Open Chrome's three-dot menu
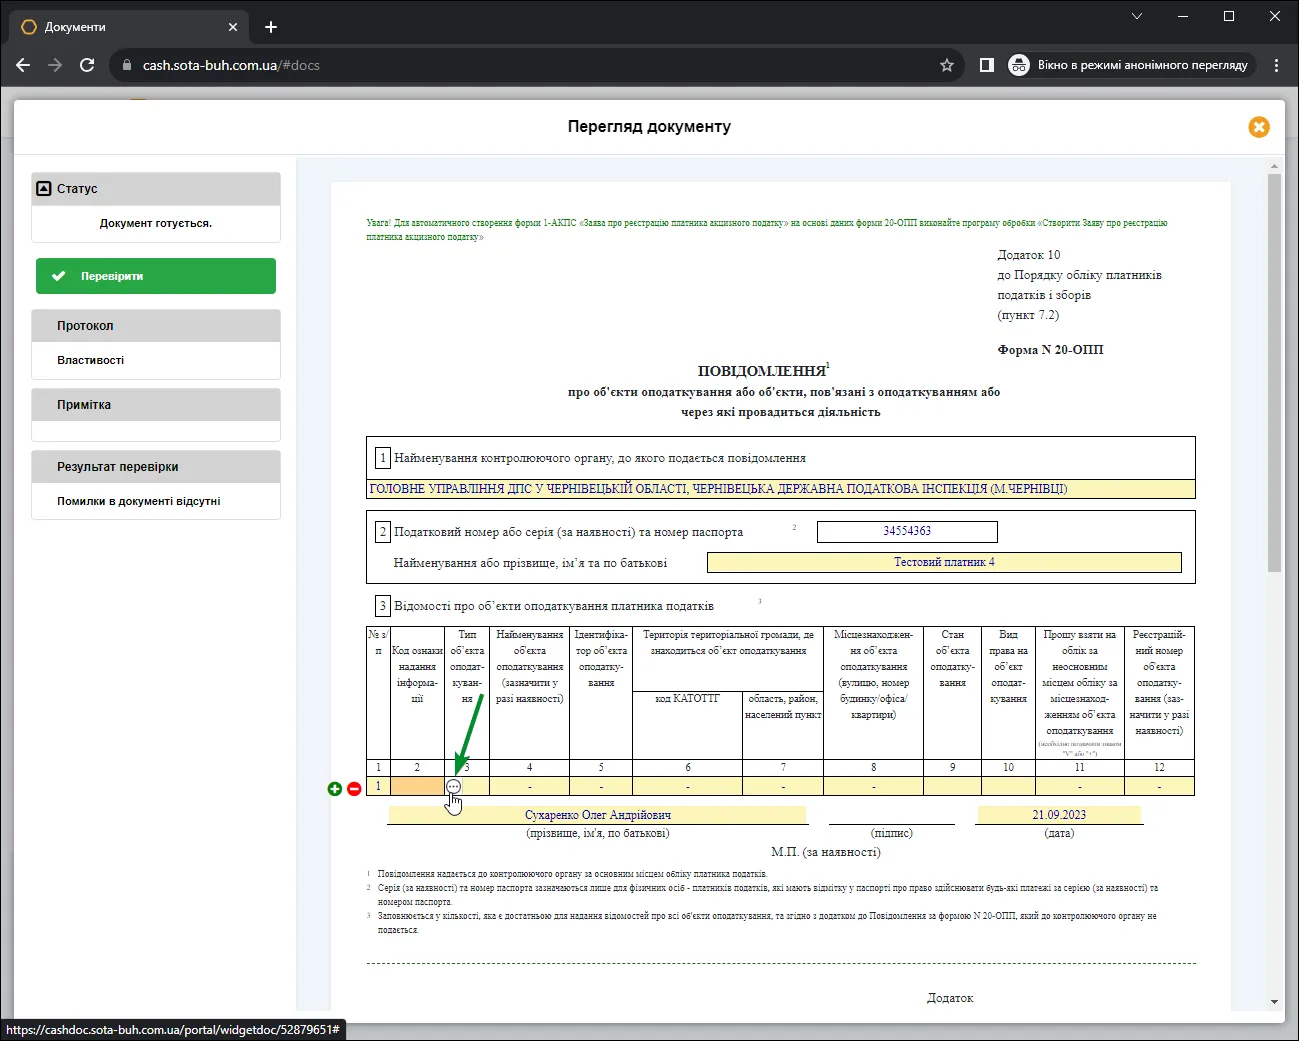The image size is (1299, 1041). [x=1276, y=65]
